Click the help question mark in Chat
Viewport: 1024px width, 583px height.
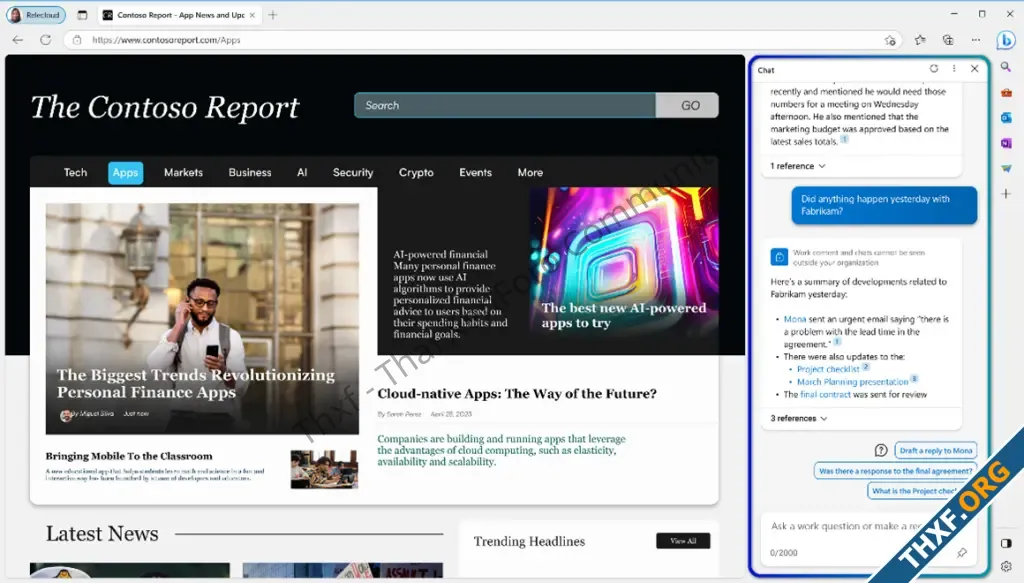pyautogui.click(x=881, y=450)
